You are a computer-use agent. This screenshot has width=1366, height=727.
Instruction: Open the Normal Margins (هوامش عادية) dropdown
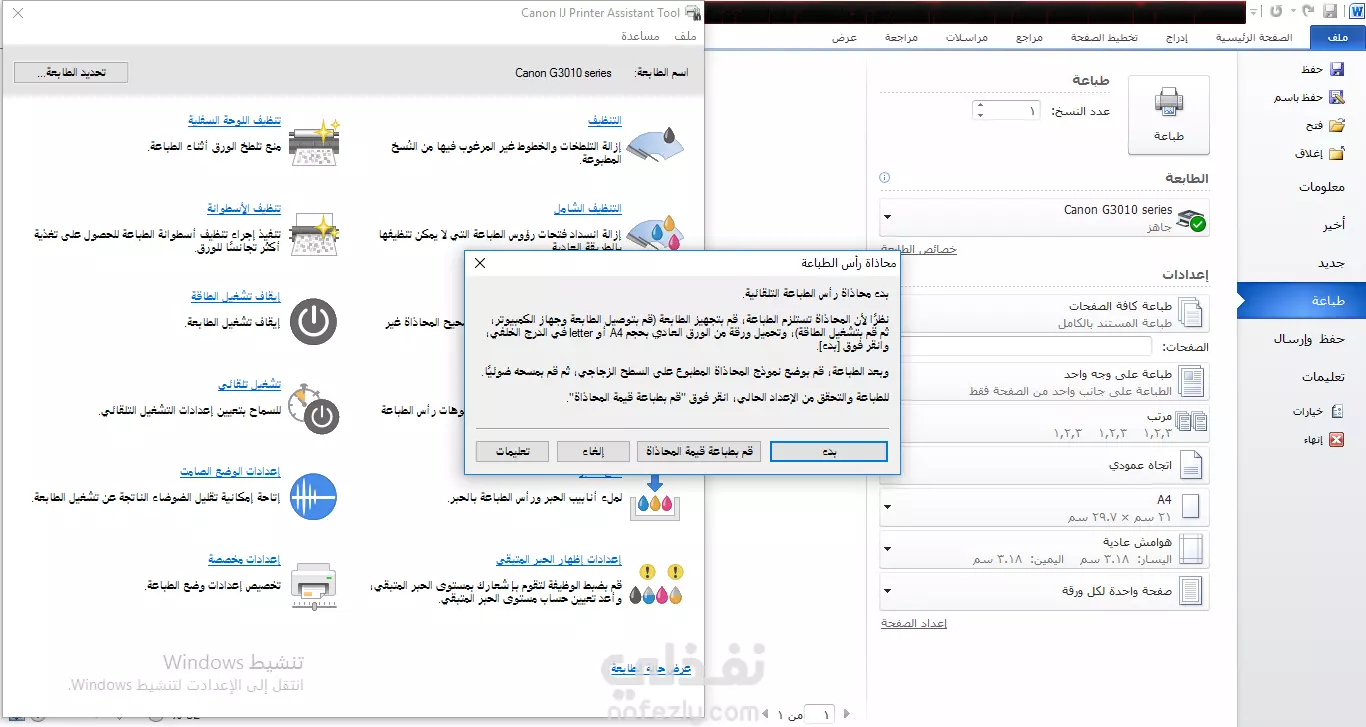(1045, 549)
